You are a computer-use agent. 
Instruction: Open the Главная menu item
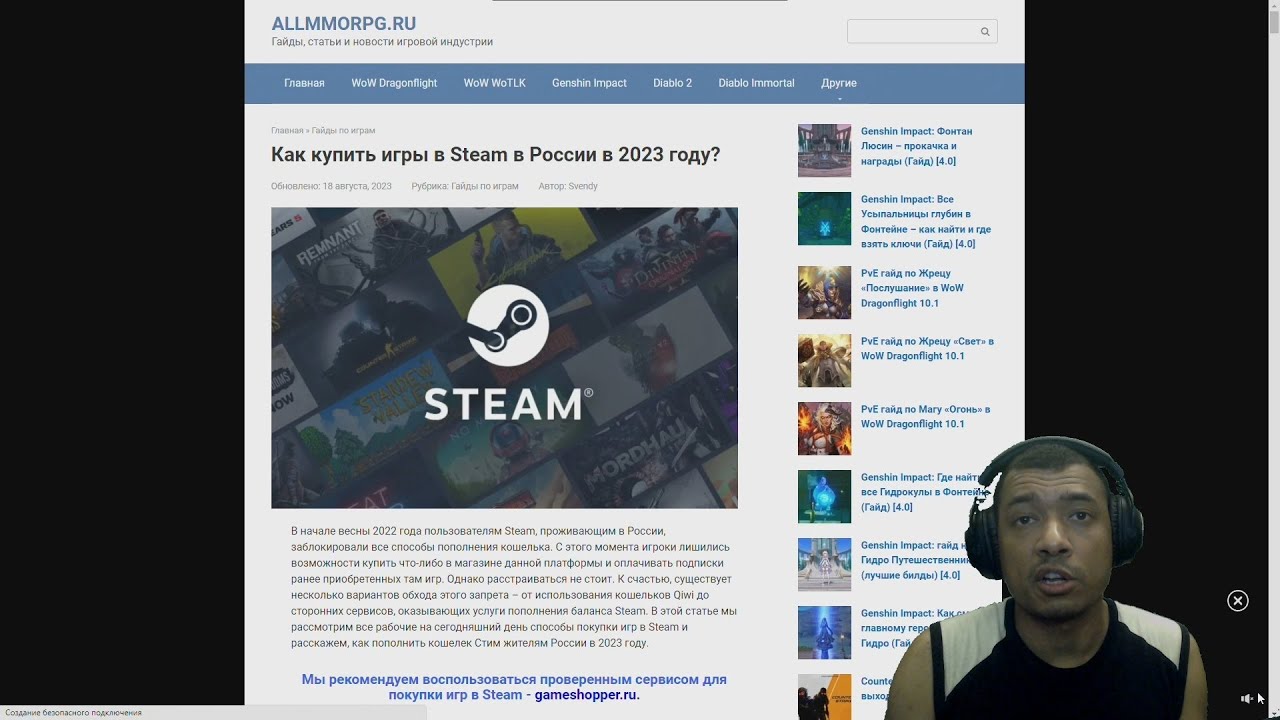pos(304,83)
